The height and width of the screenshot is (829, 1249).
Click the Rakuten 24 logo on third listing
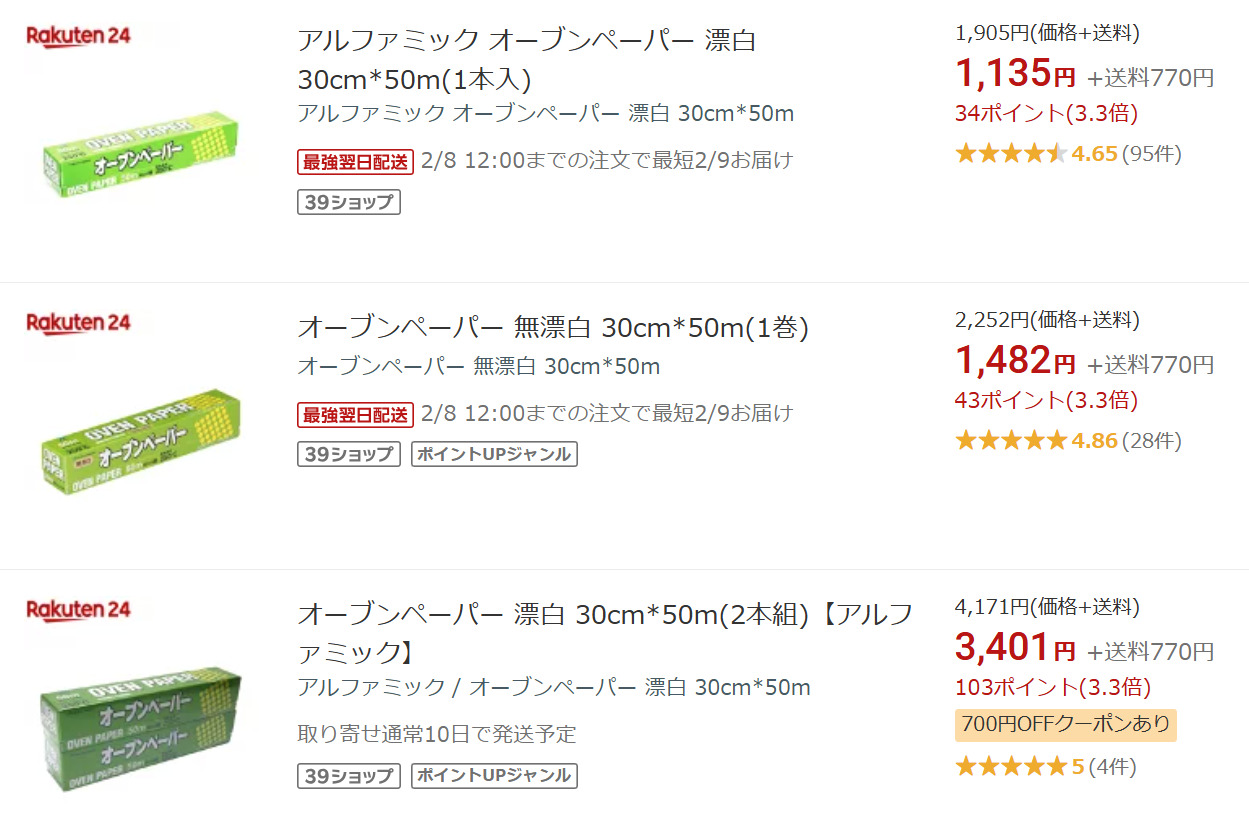(x=78, y=610)
